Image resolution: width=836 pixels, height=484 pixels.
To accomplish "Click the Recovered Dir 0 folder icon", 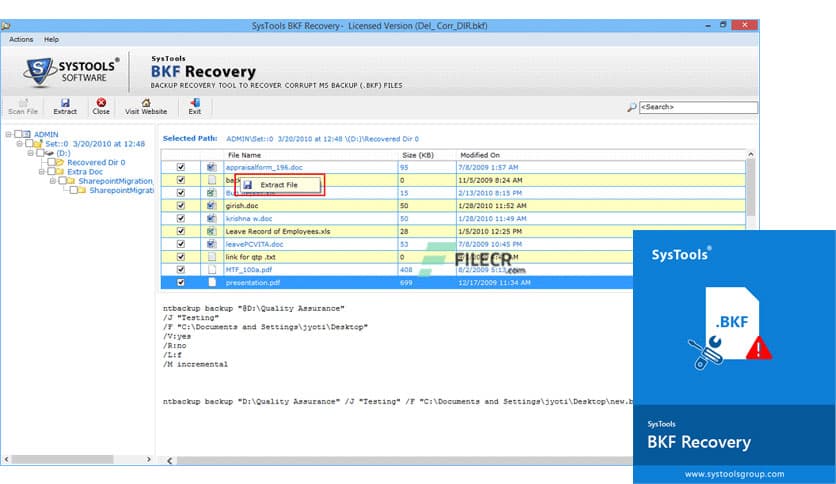I will tap(60, 162).
